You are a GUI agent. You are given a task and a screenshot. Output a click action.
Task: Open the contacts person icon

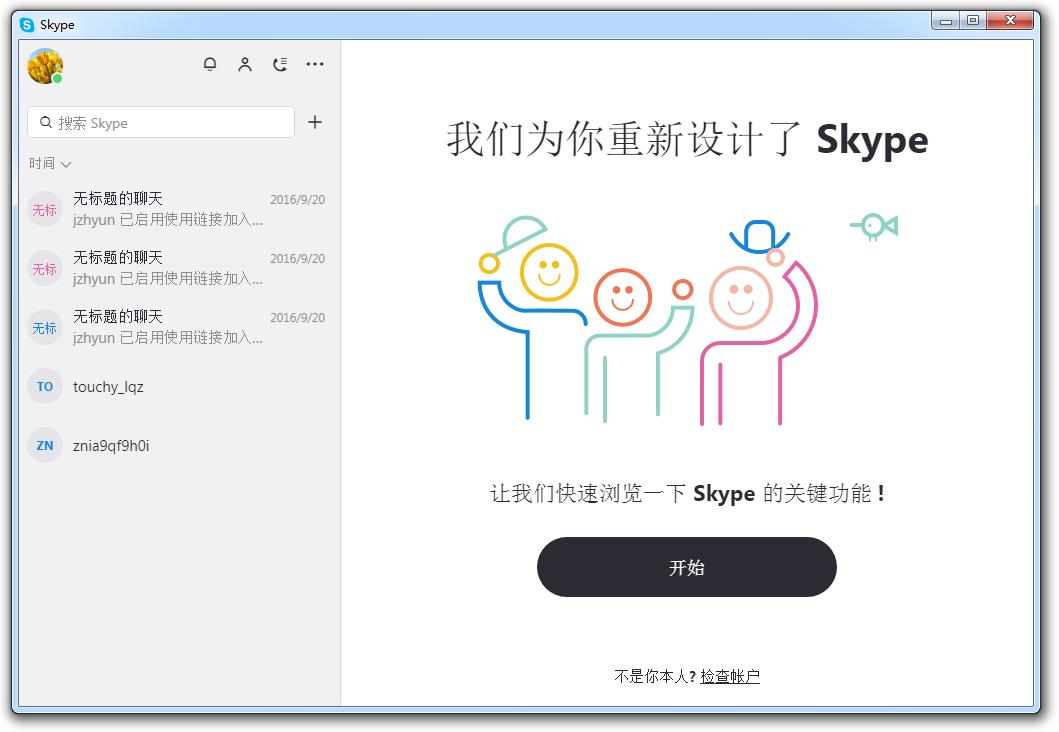point(245,64)
